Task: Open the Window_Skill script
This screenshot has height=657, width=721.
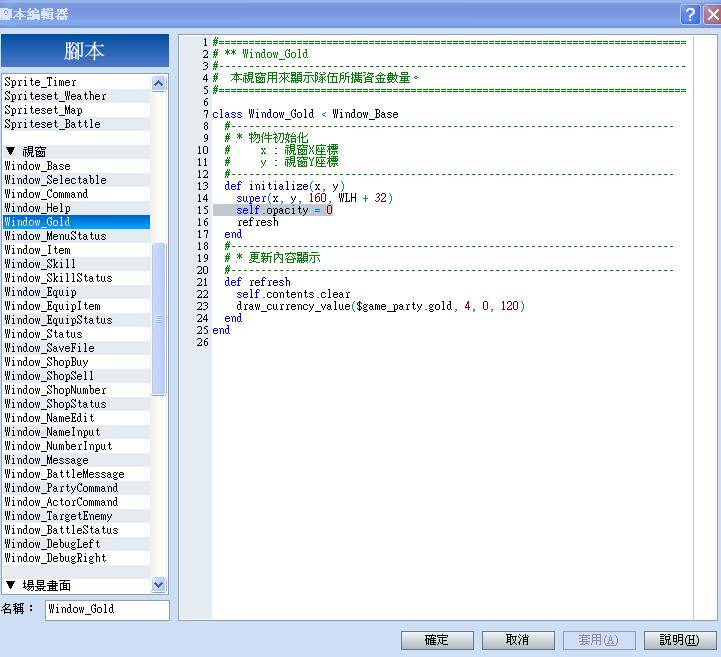Action: (76, 264)
